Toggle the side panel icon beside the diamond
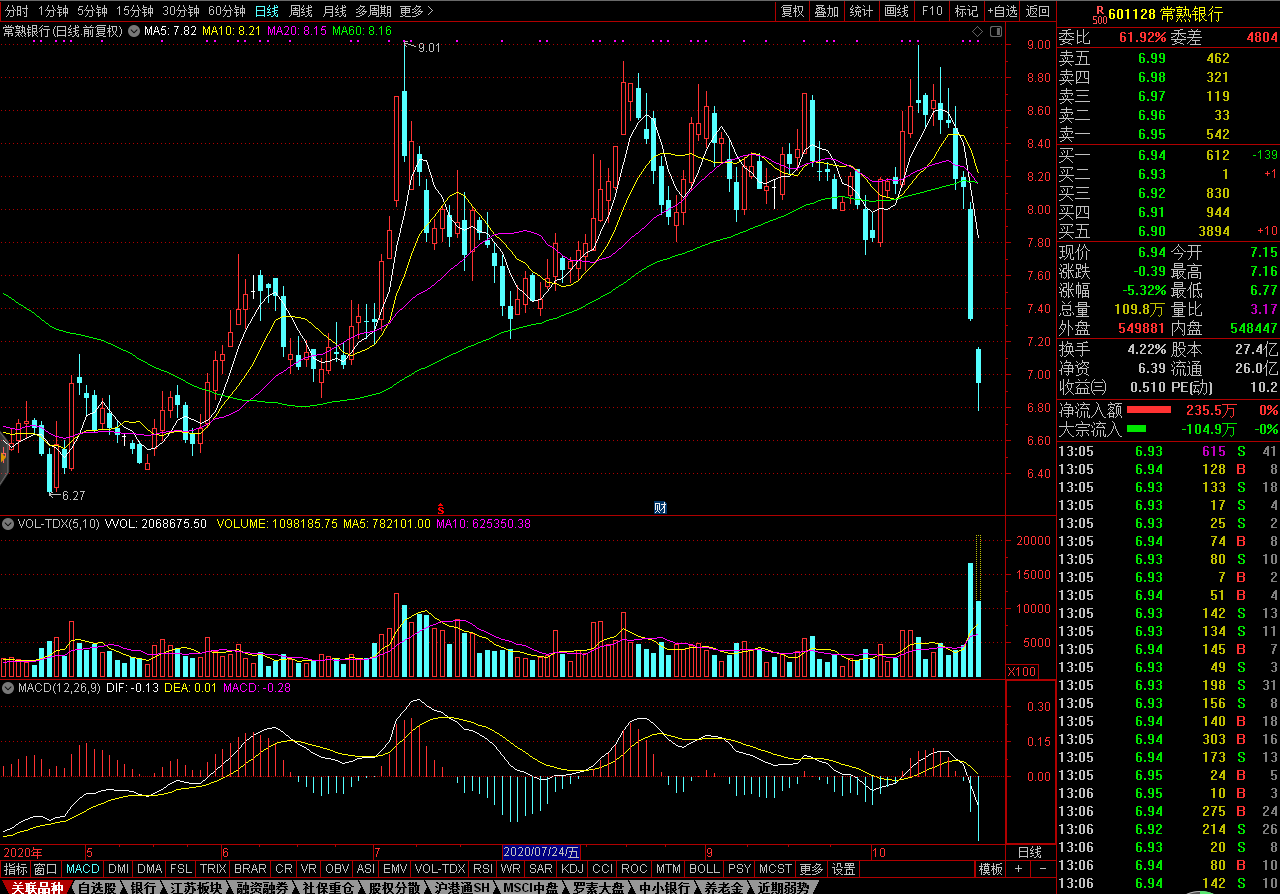The width and height of the screenshot is (1280, 894). click(x=994, y=31)
